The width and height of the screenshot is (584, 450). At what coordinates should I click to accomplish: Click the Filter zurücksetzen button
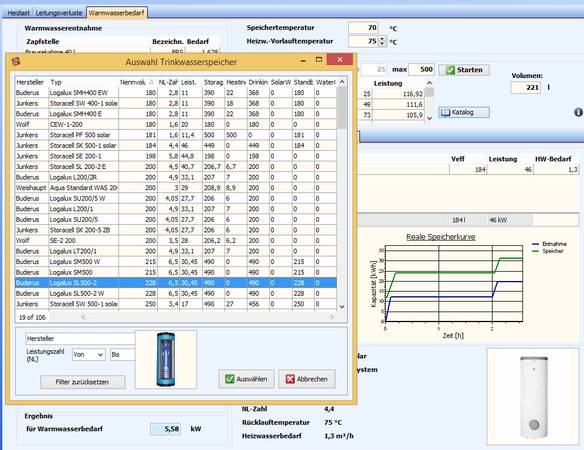(x=83, y=382)
